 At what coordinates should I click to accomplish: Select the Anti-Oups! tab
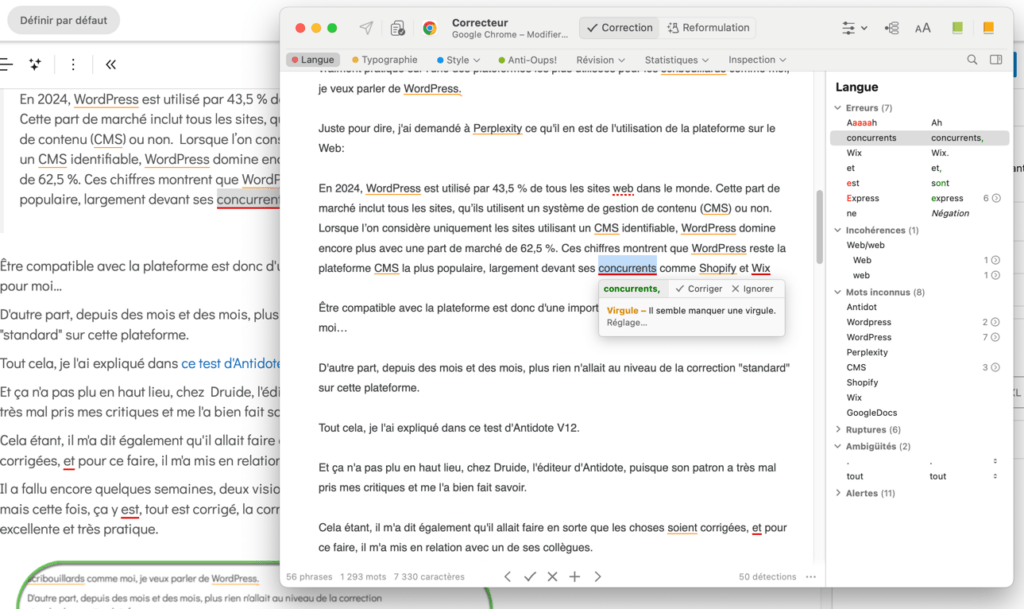click(528, 59)
